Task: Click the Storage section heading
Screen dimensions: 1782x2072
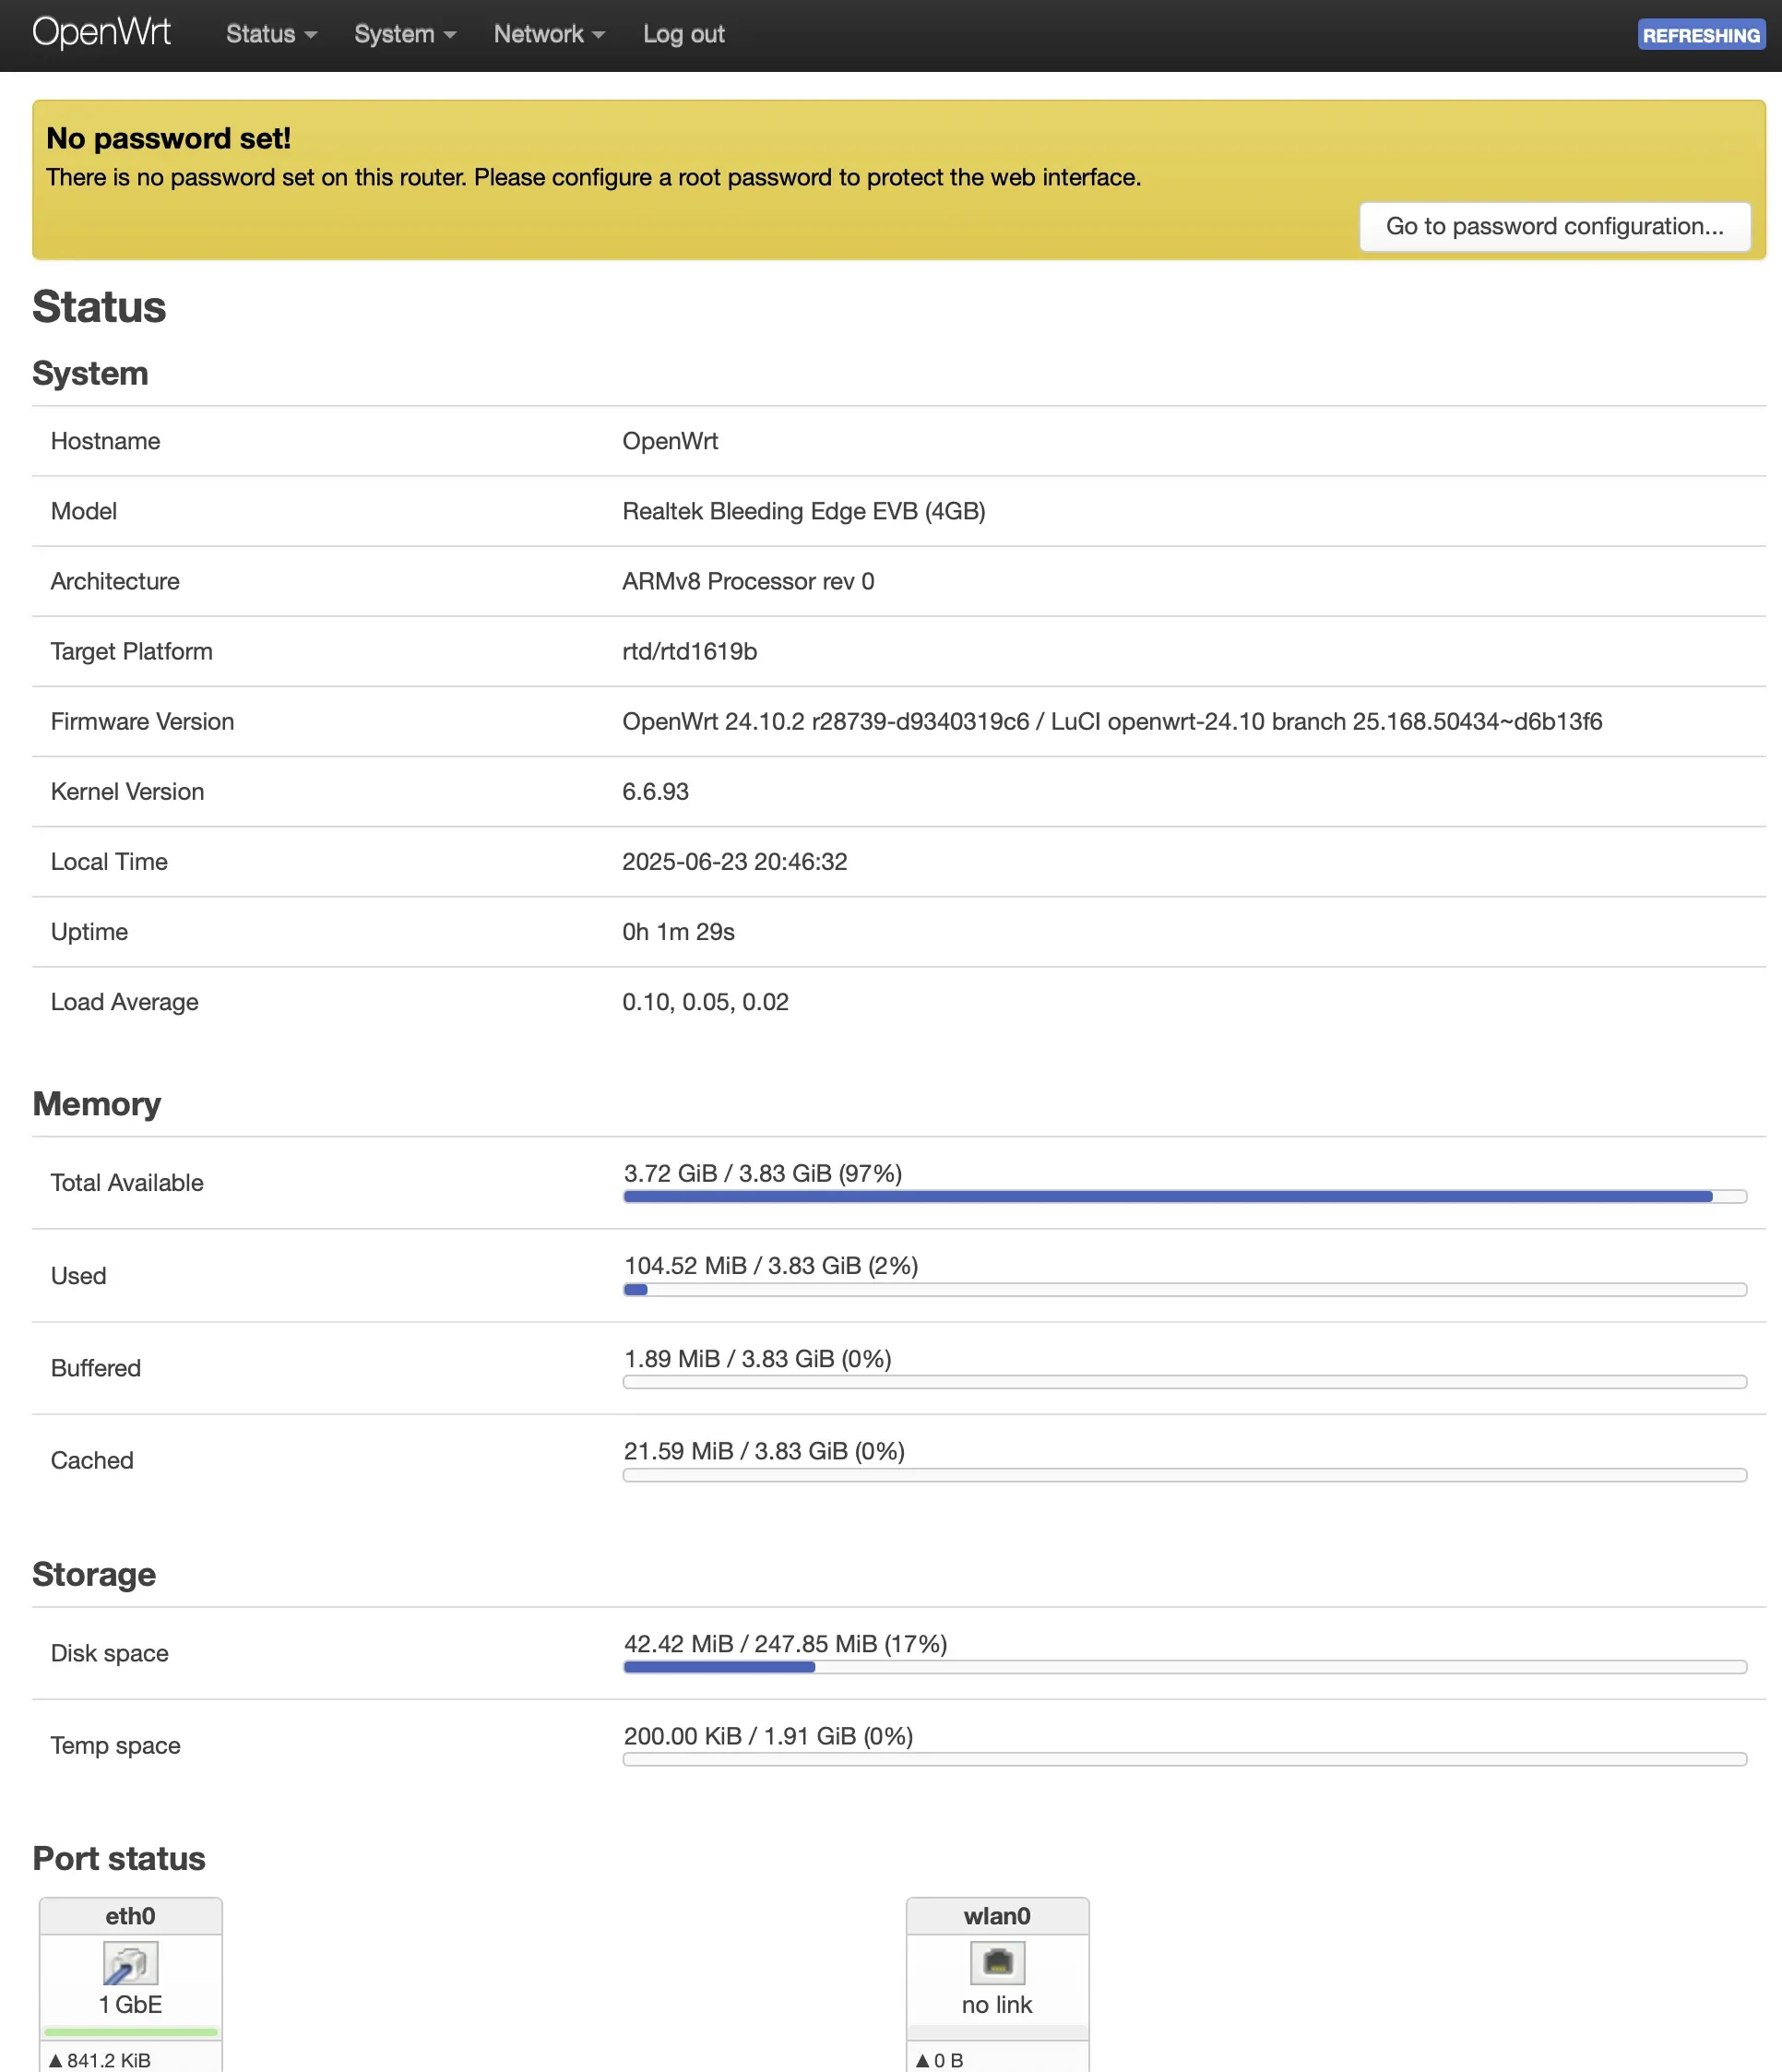Action: click(94, 1574)
